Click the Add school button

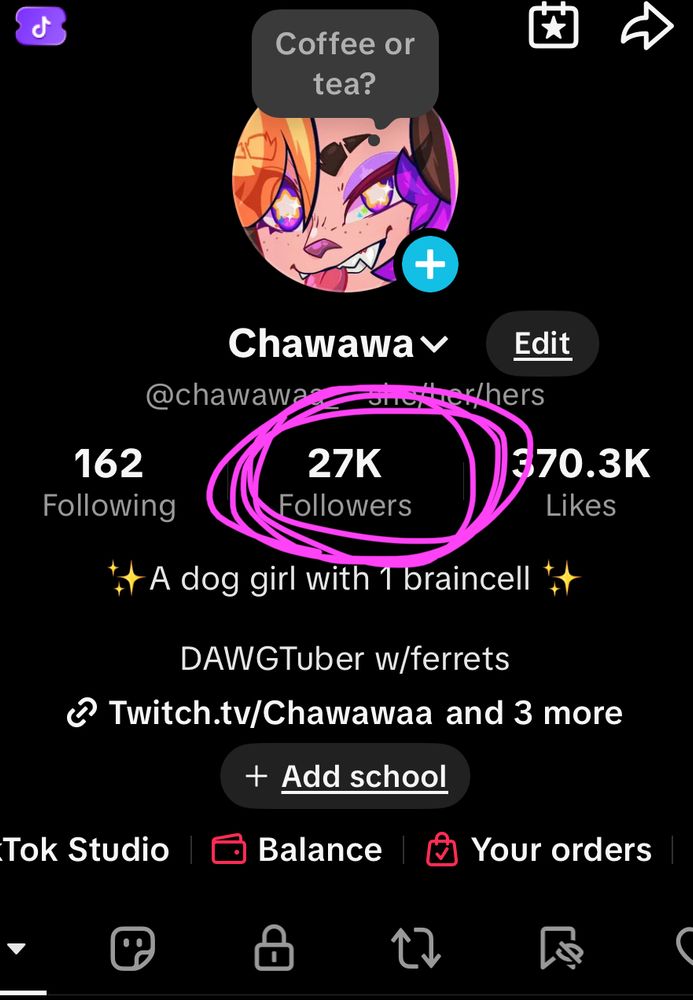coord(345,776)
